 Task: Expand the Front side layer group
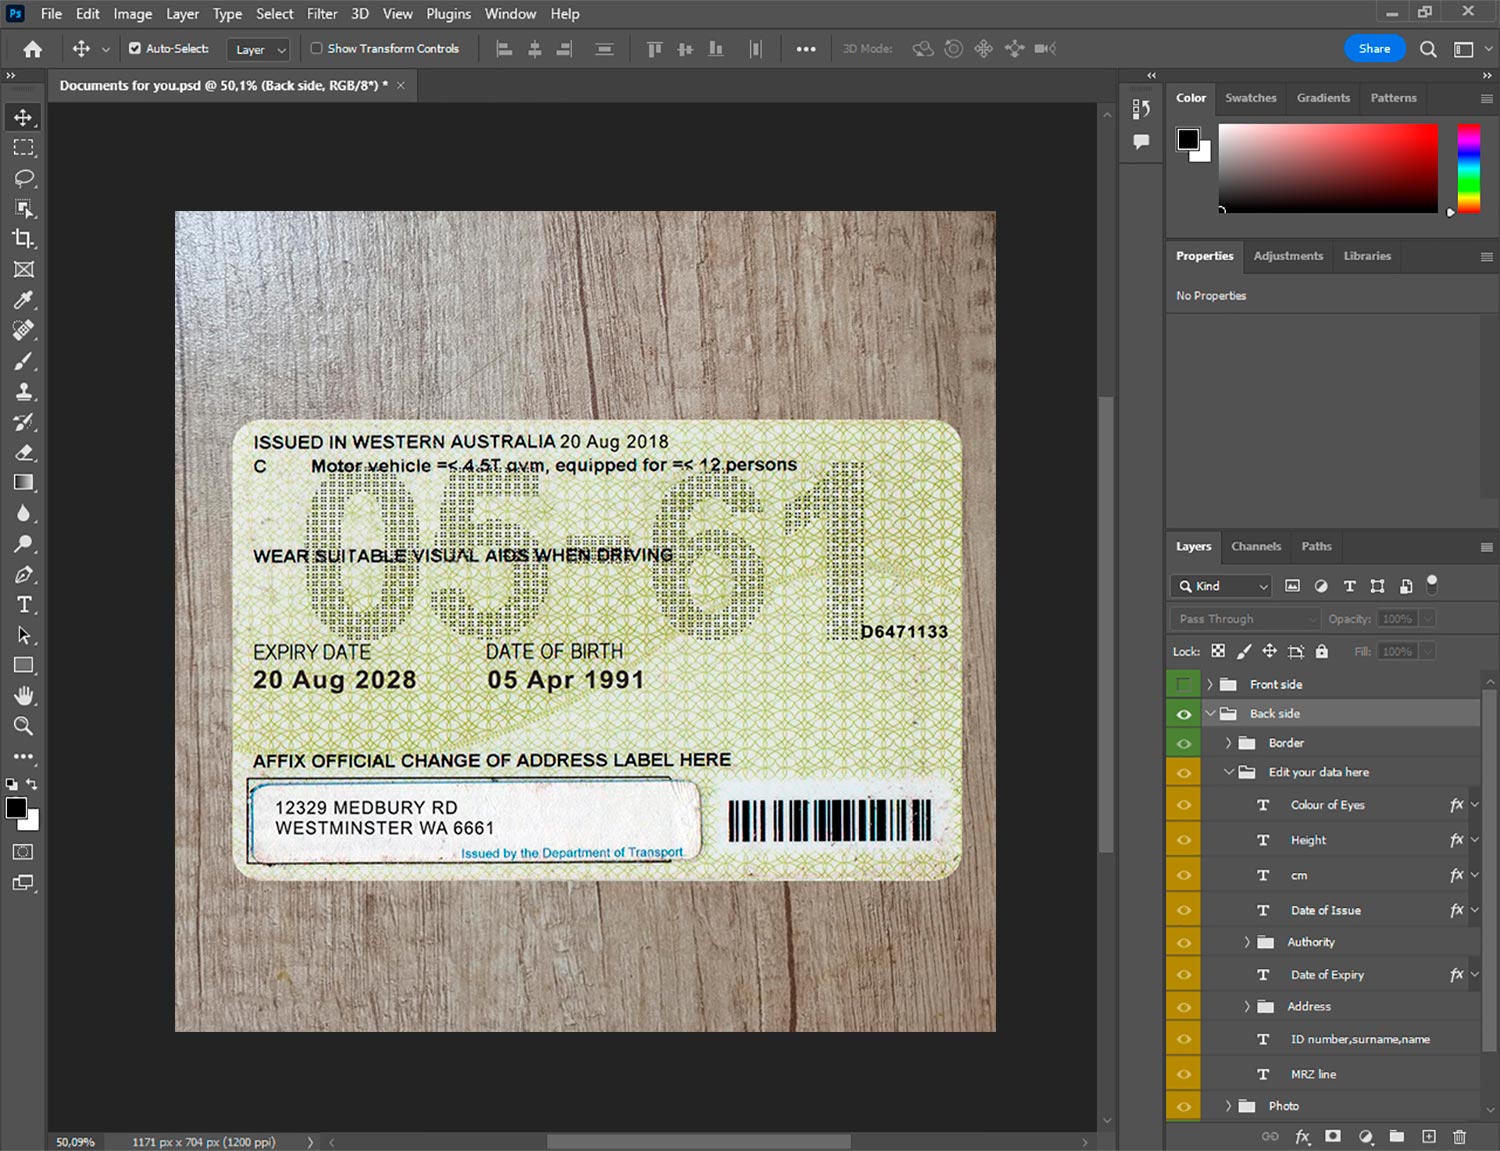click(x=1209, y=685)
